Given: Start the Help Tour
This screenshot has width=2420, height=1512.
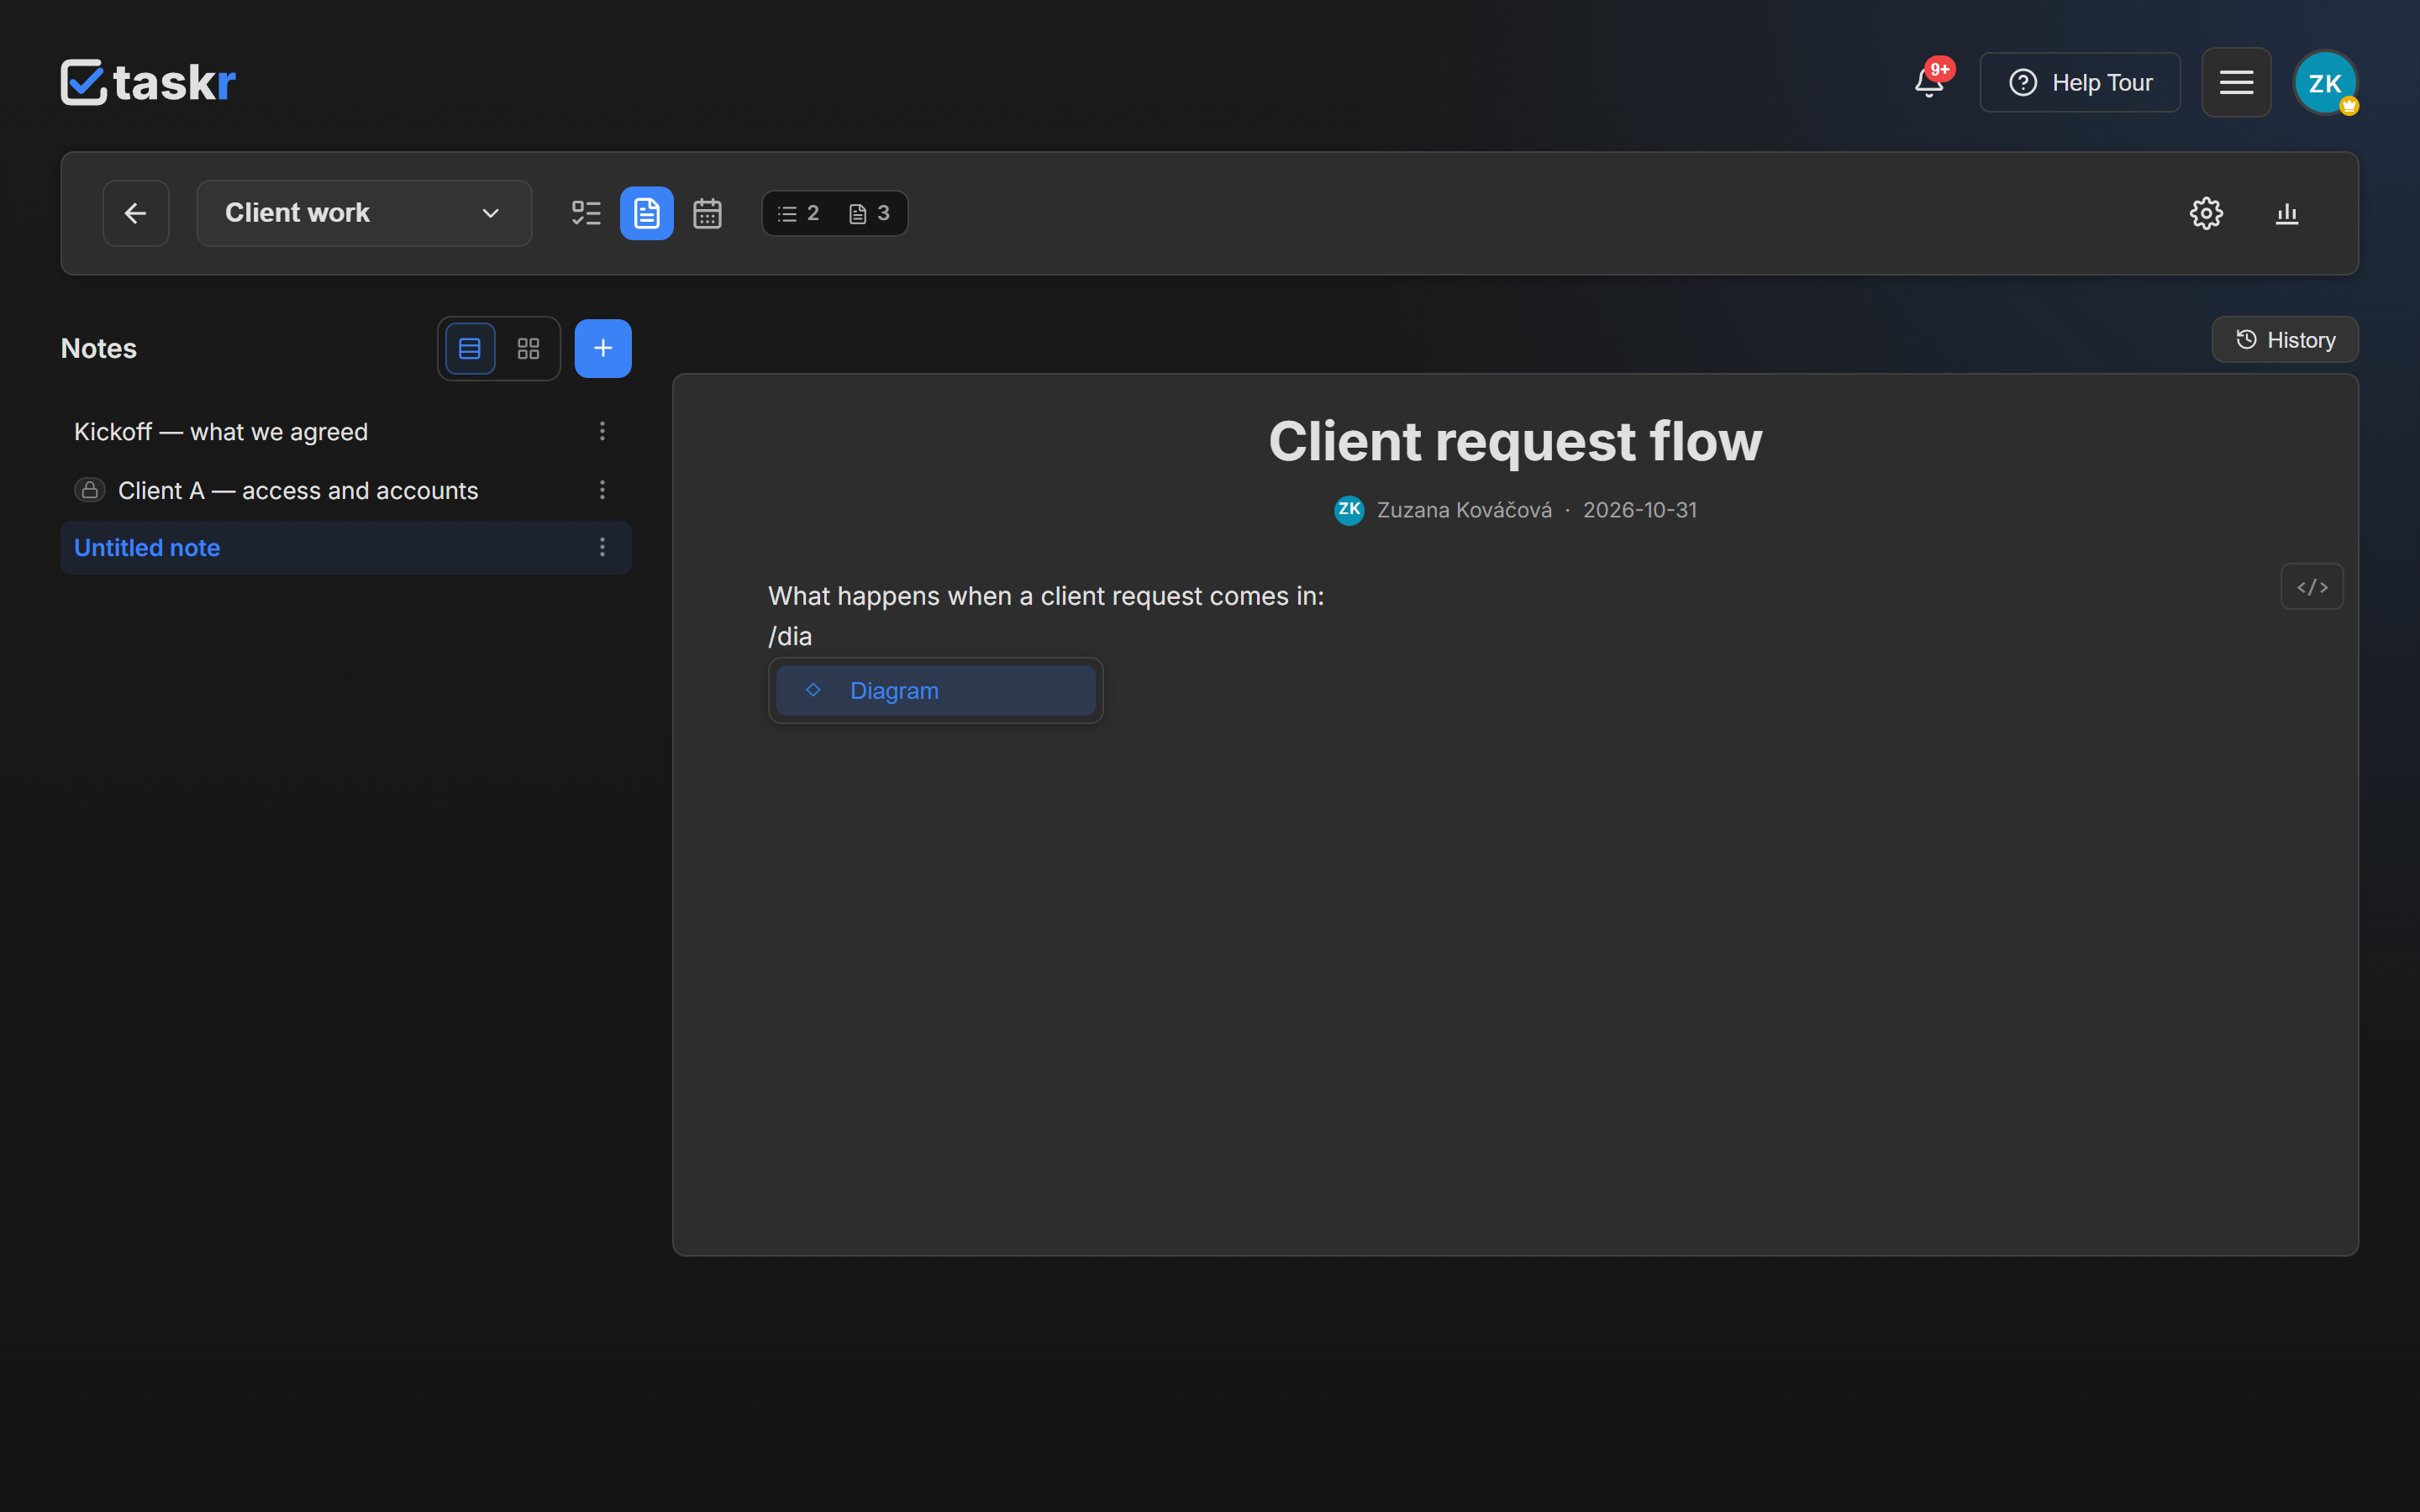Looking at the screenshot, I should (2080, 82).
